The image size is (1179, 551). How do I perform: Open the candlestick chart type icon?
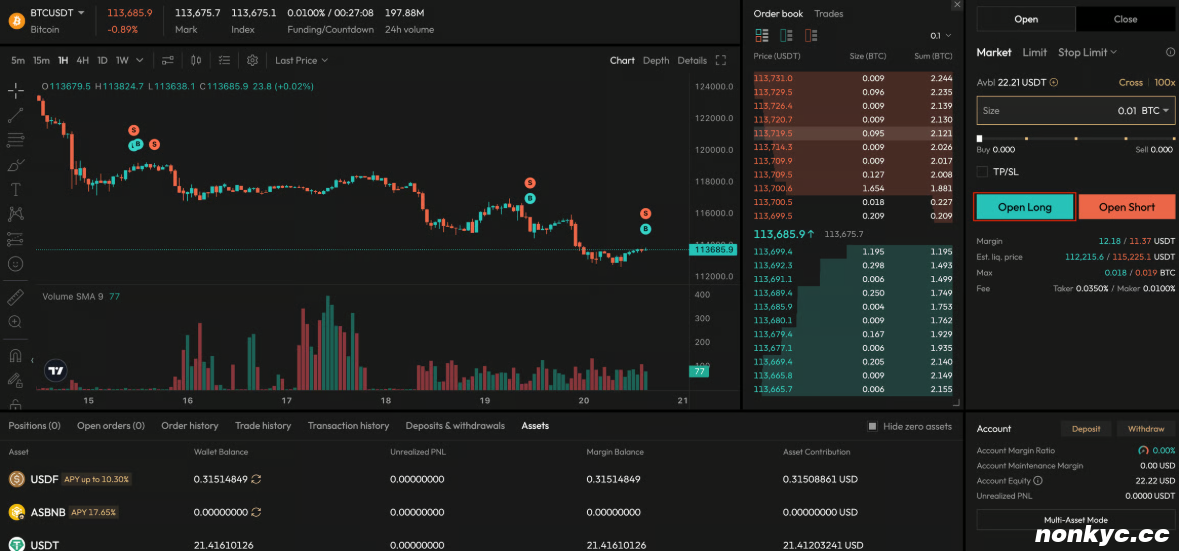click(x=196, y=60)
